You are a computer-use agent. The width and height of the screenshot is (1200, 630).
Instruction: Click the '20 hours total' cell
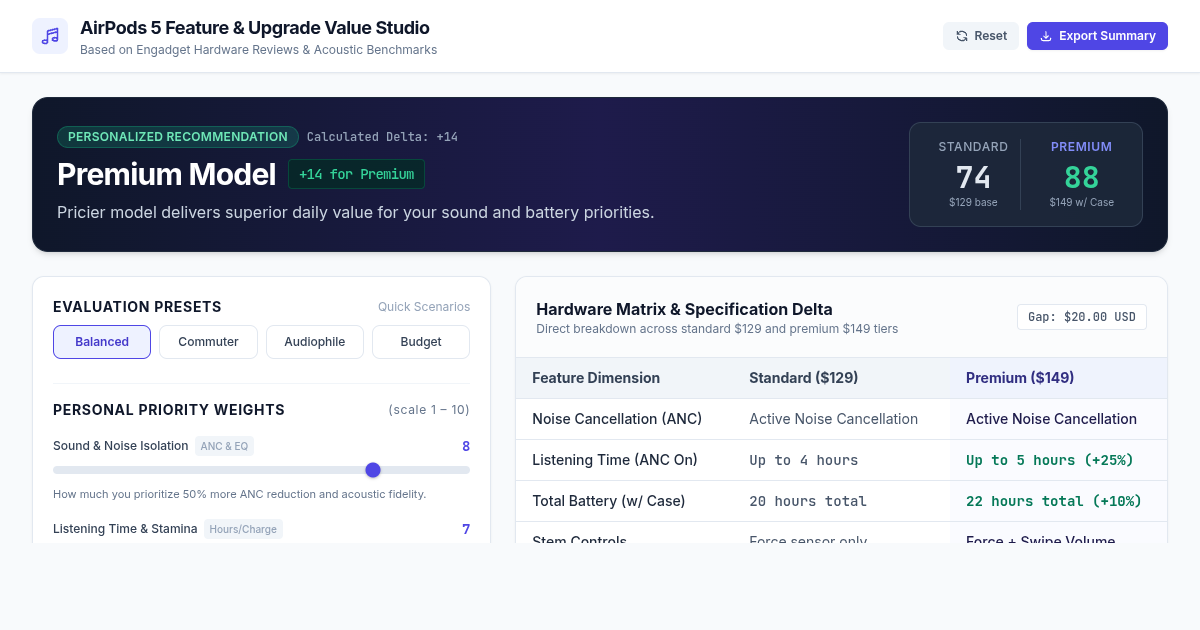pyautogui.click(x=808, y=501)
